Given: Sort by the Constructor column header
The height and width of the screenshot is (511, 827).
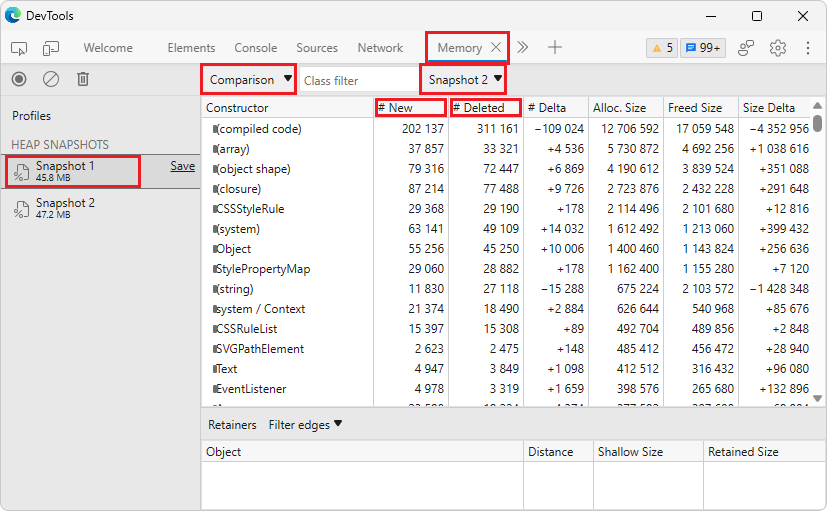Looking at the screenshot, I should 287,108.
